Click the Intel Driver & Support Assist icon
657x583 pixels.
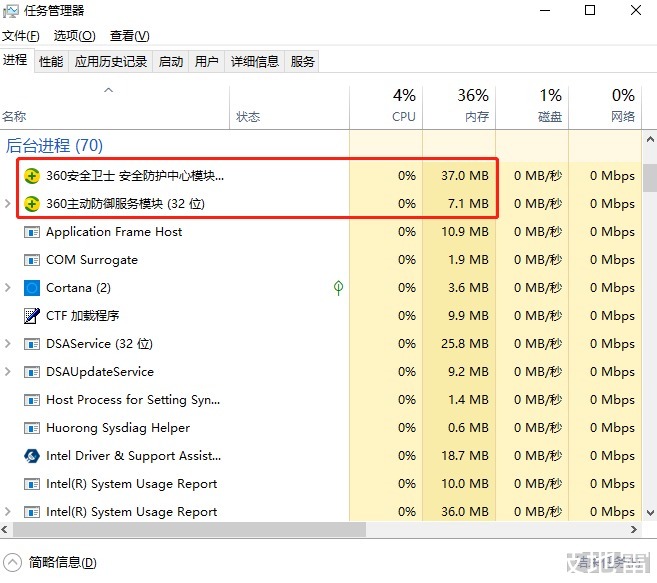click(32, 456)
